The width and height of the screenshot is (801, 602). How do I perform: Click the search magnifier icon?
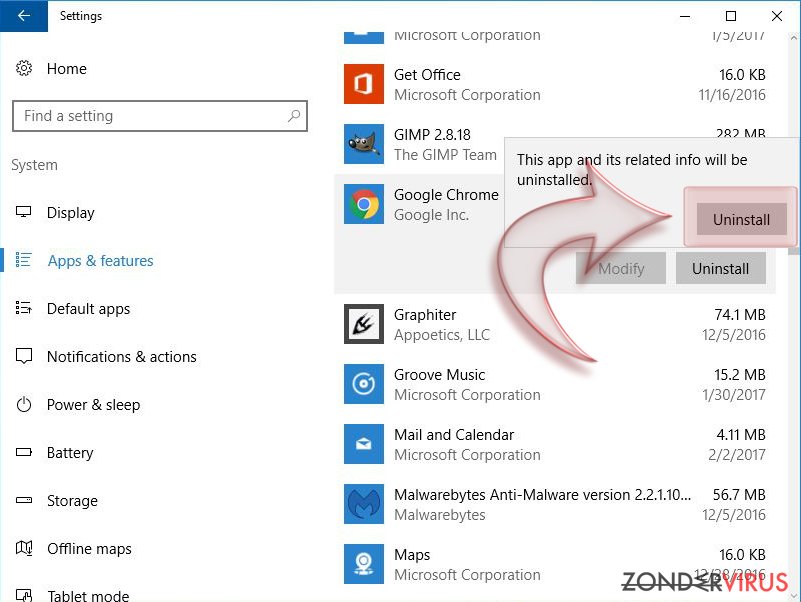(294, 116)
